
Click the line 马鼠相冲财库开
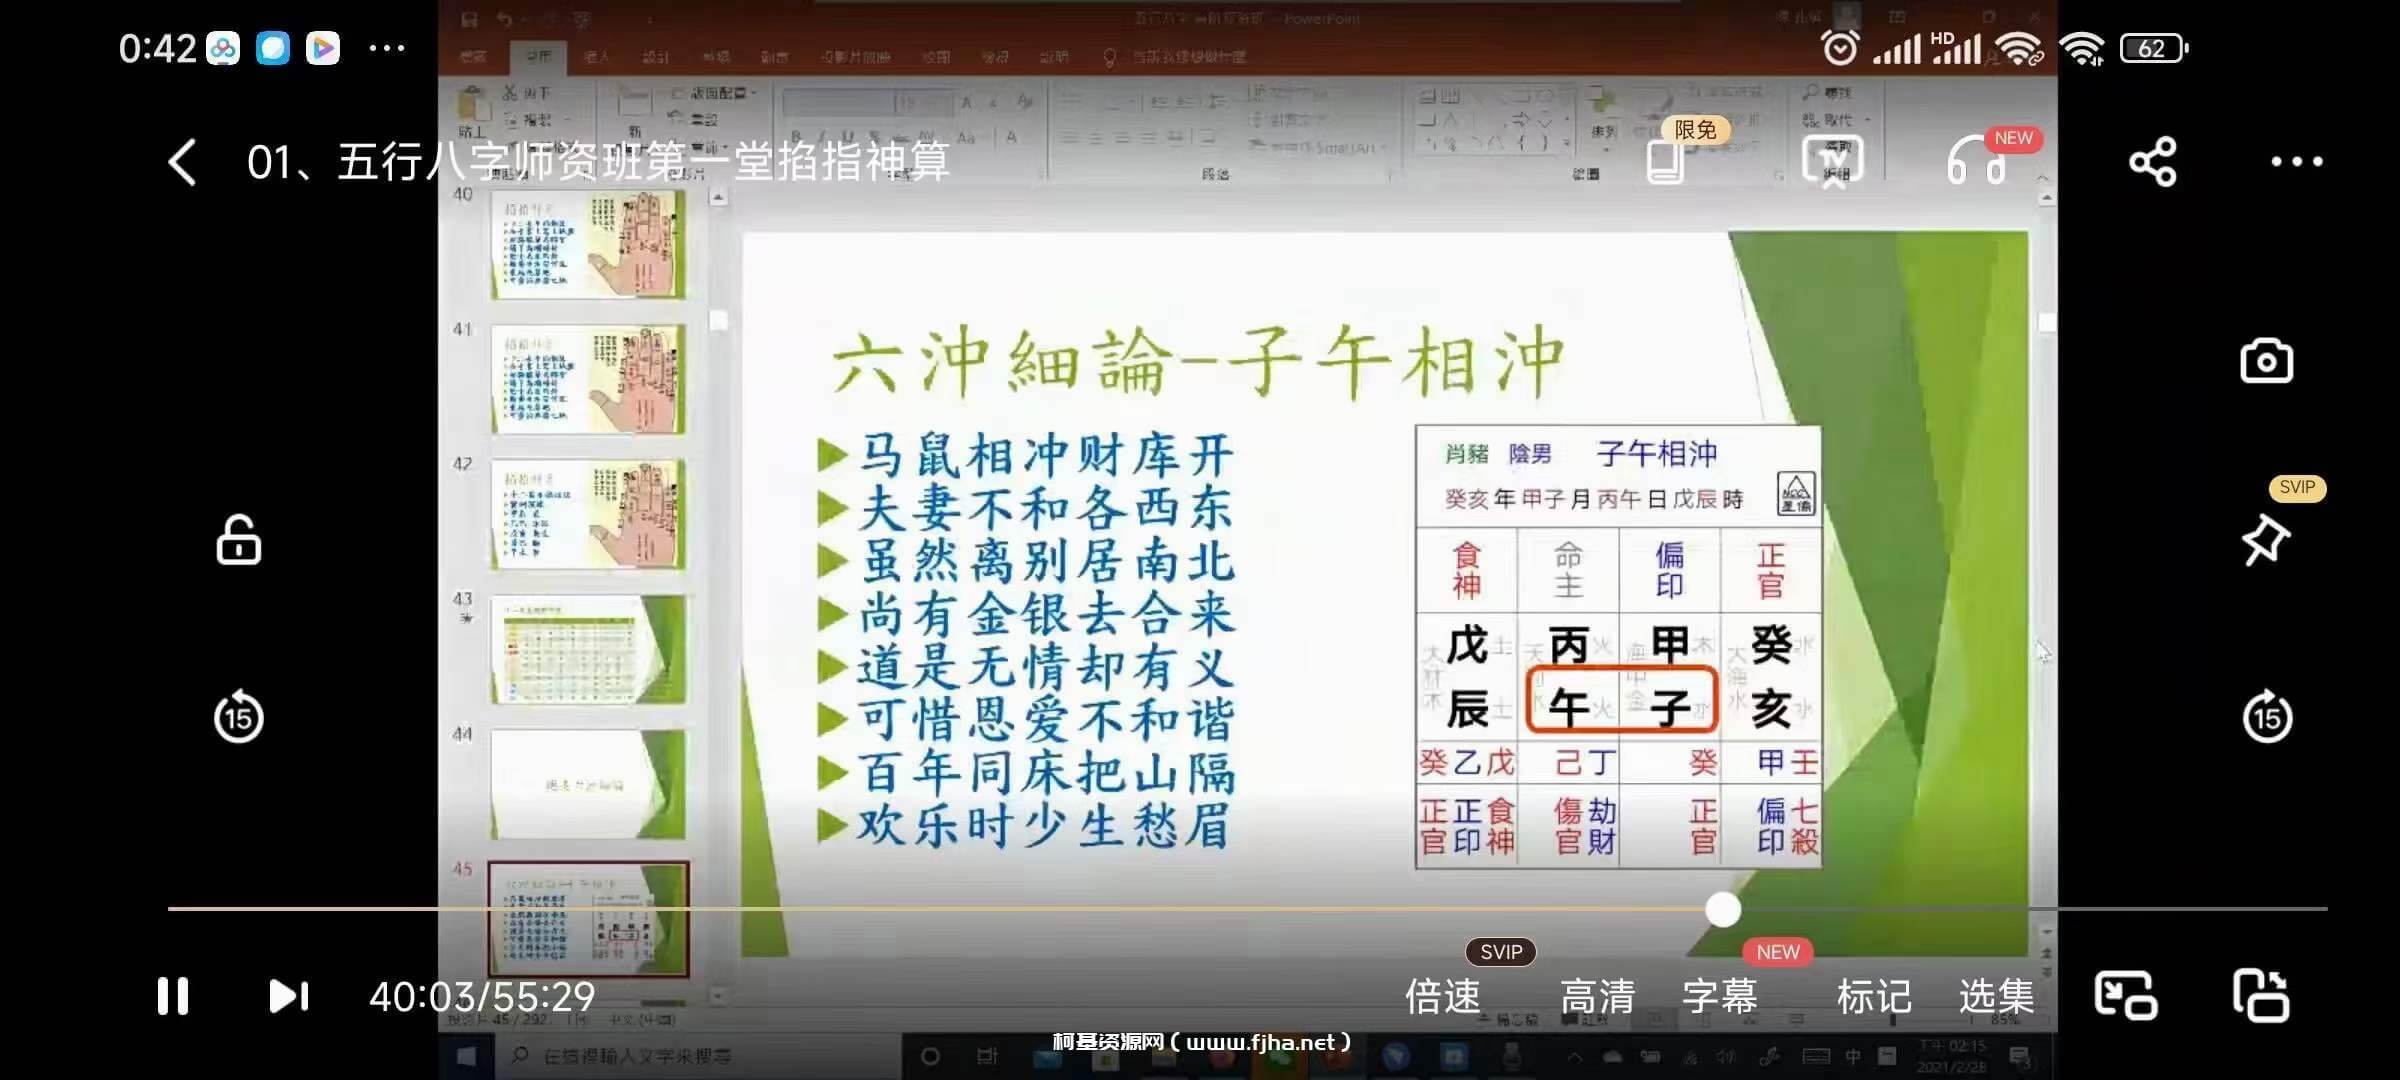click(x=1046, y=456)
